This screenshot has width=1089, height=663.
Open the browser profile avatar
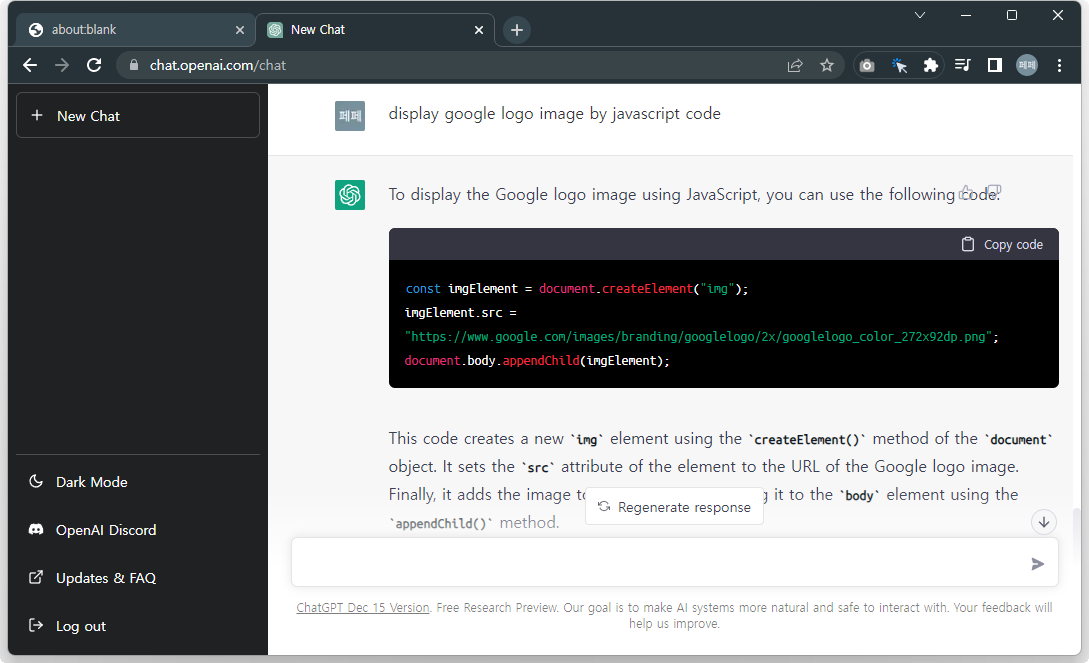1027,65
